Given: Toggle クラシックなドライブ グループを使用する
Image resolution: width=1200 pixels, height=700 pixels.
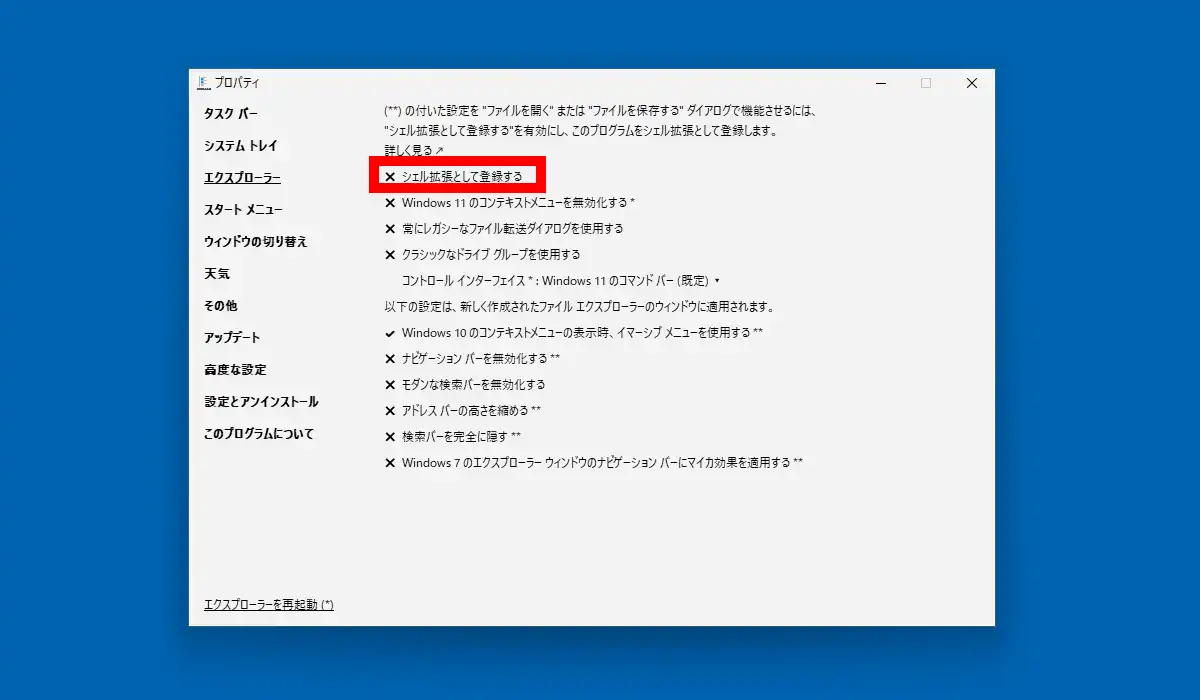Looking at the screenshot, I should point(483,255).
